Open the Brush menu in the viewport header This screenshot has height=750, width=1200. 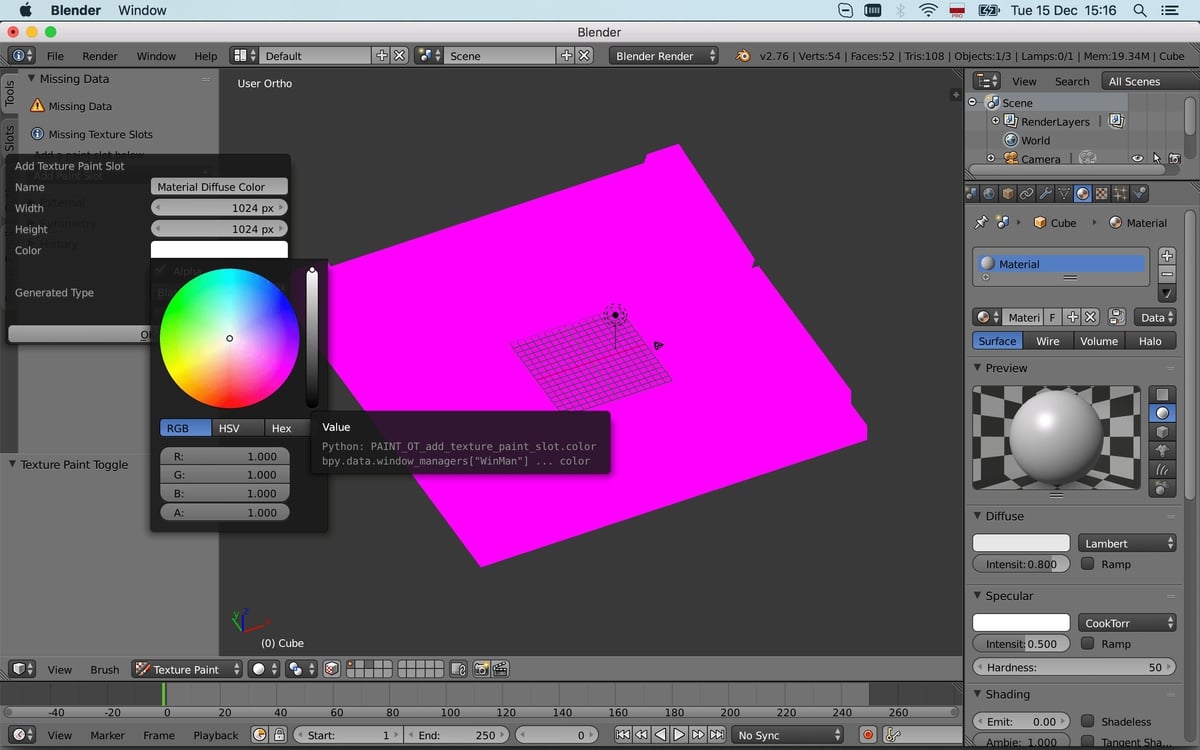coord(104,669)
